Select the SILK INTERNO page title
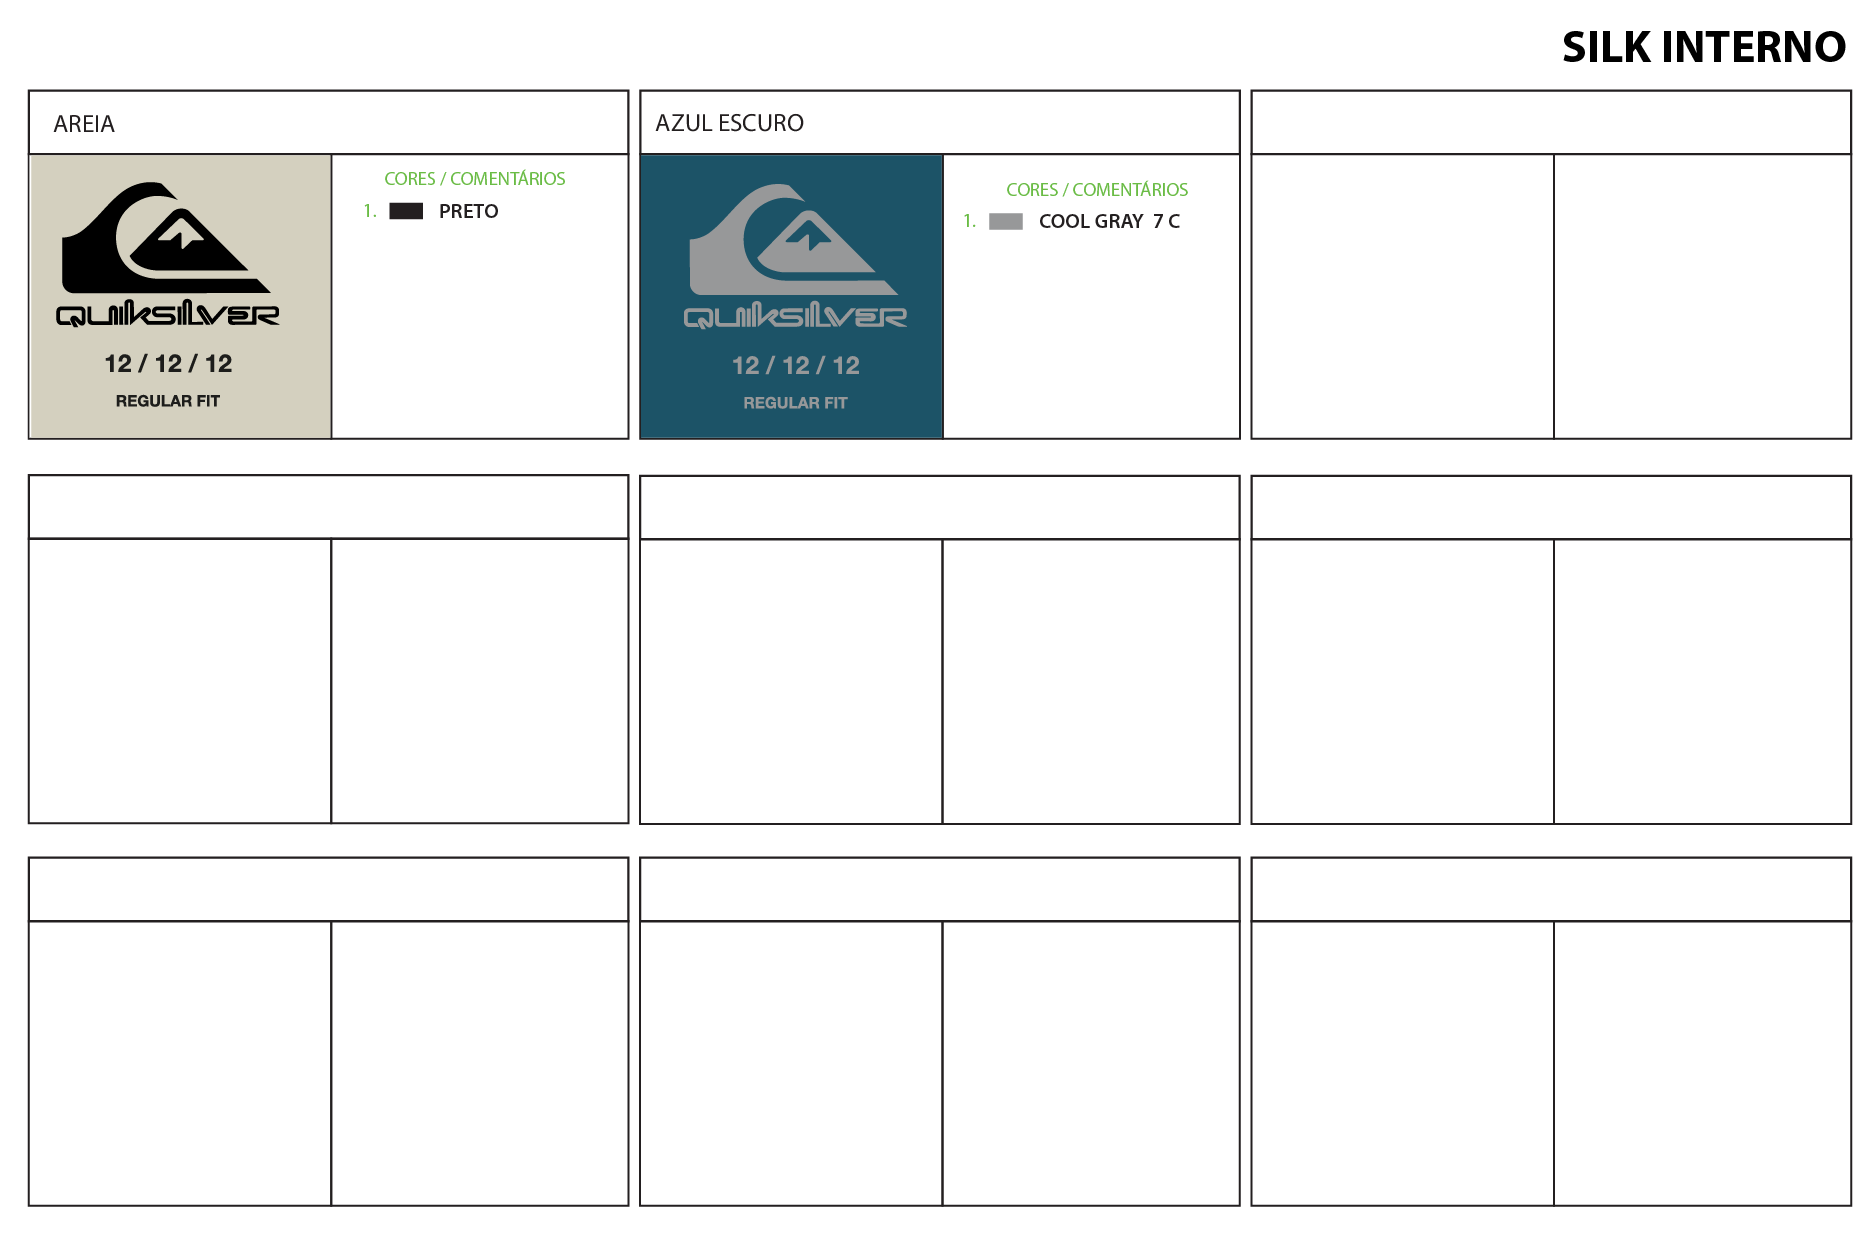The width and height of the screenshot is (1876, 1250). point(1703,47)
